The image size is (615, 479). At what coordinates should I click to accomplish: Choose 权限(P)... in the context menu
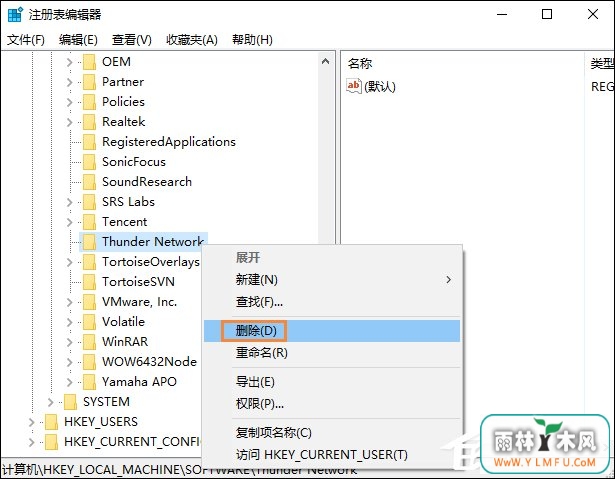tap(332, 403)
